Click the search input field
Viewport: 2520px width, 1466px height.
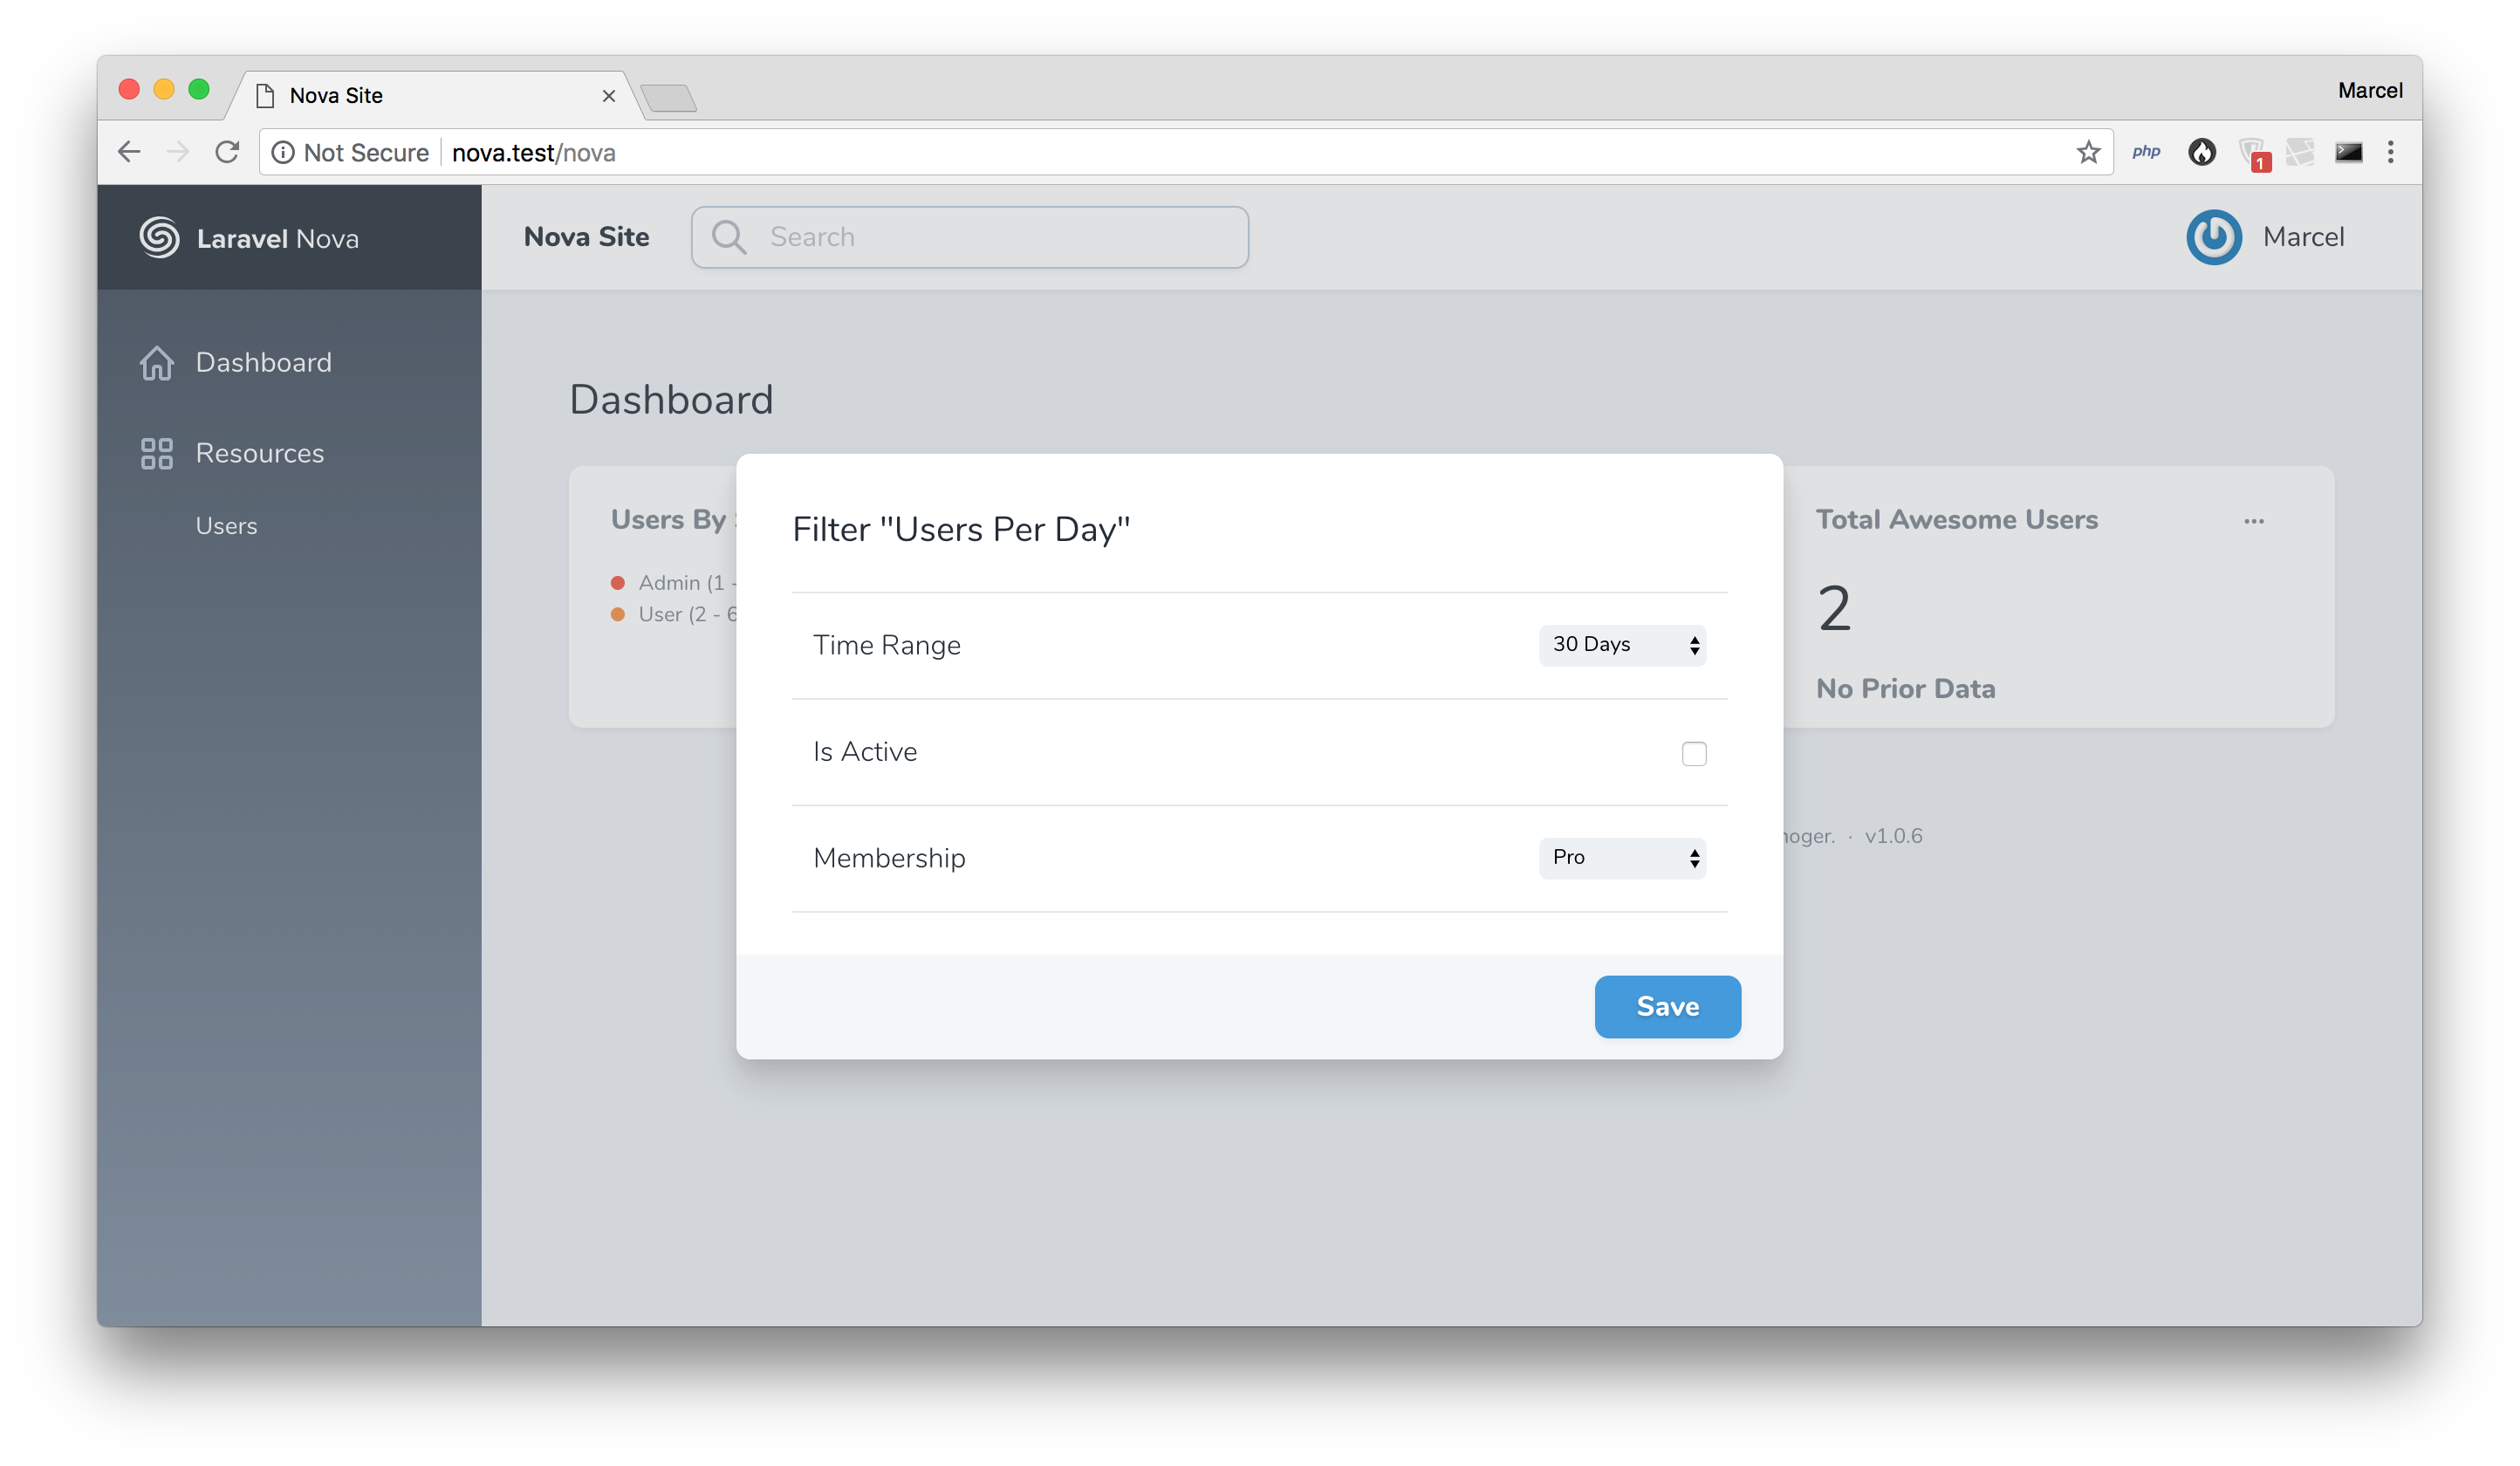(972, 237)
